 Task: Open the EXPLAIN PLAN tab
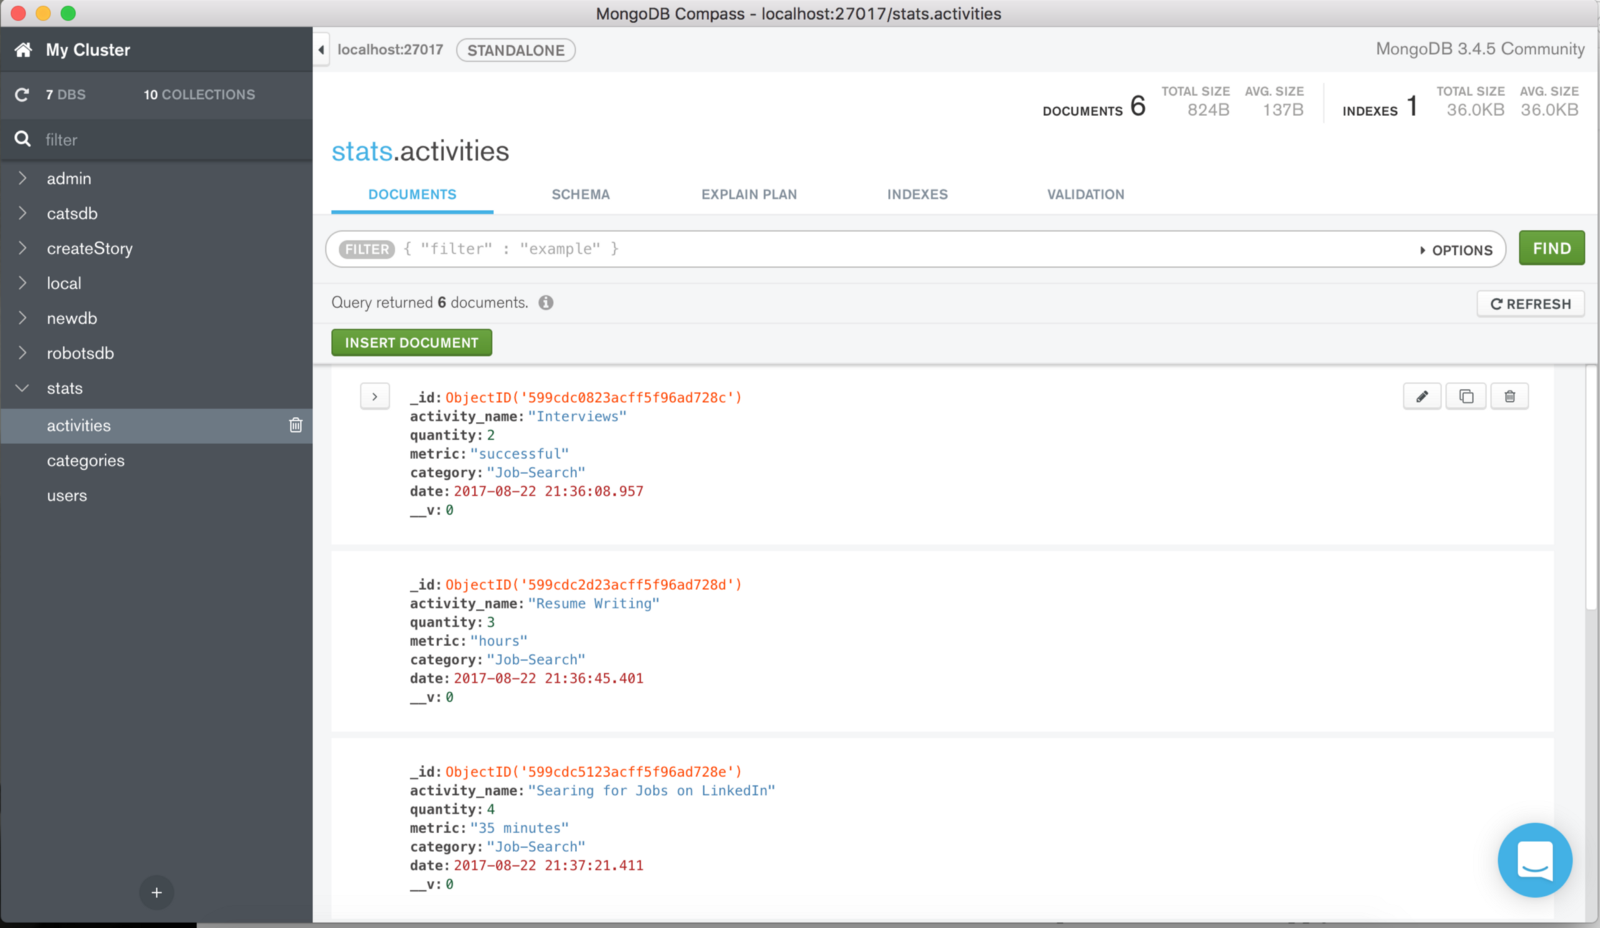tap(749, 194)
